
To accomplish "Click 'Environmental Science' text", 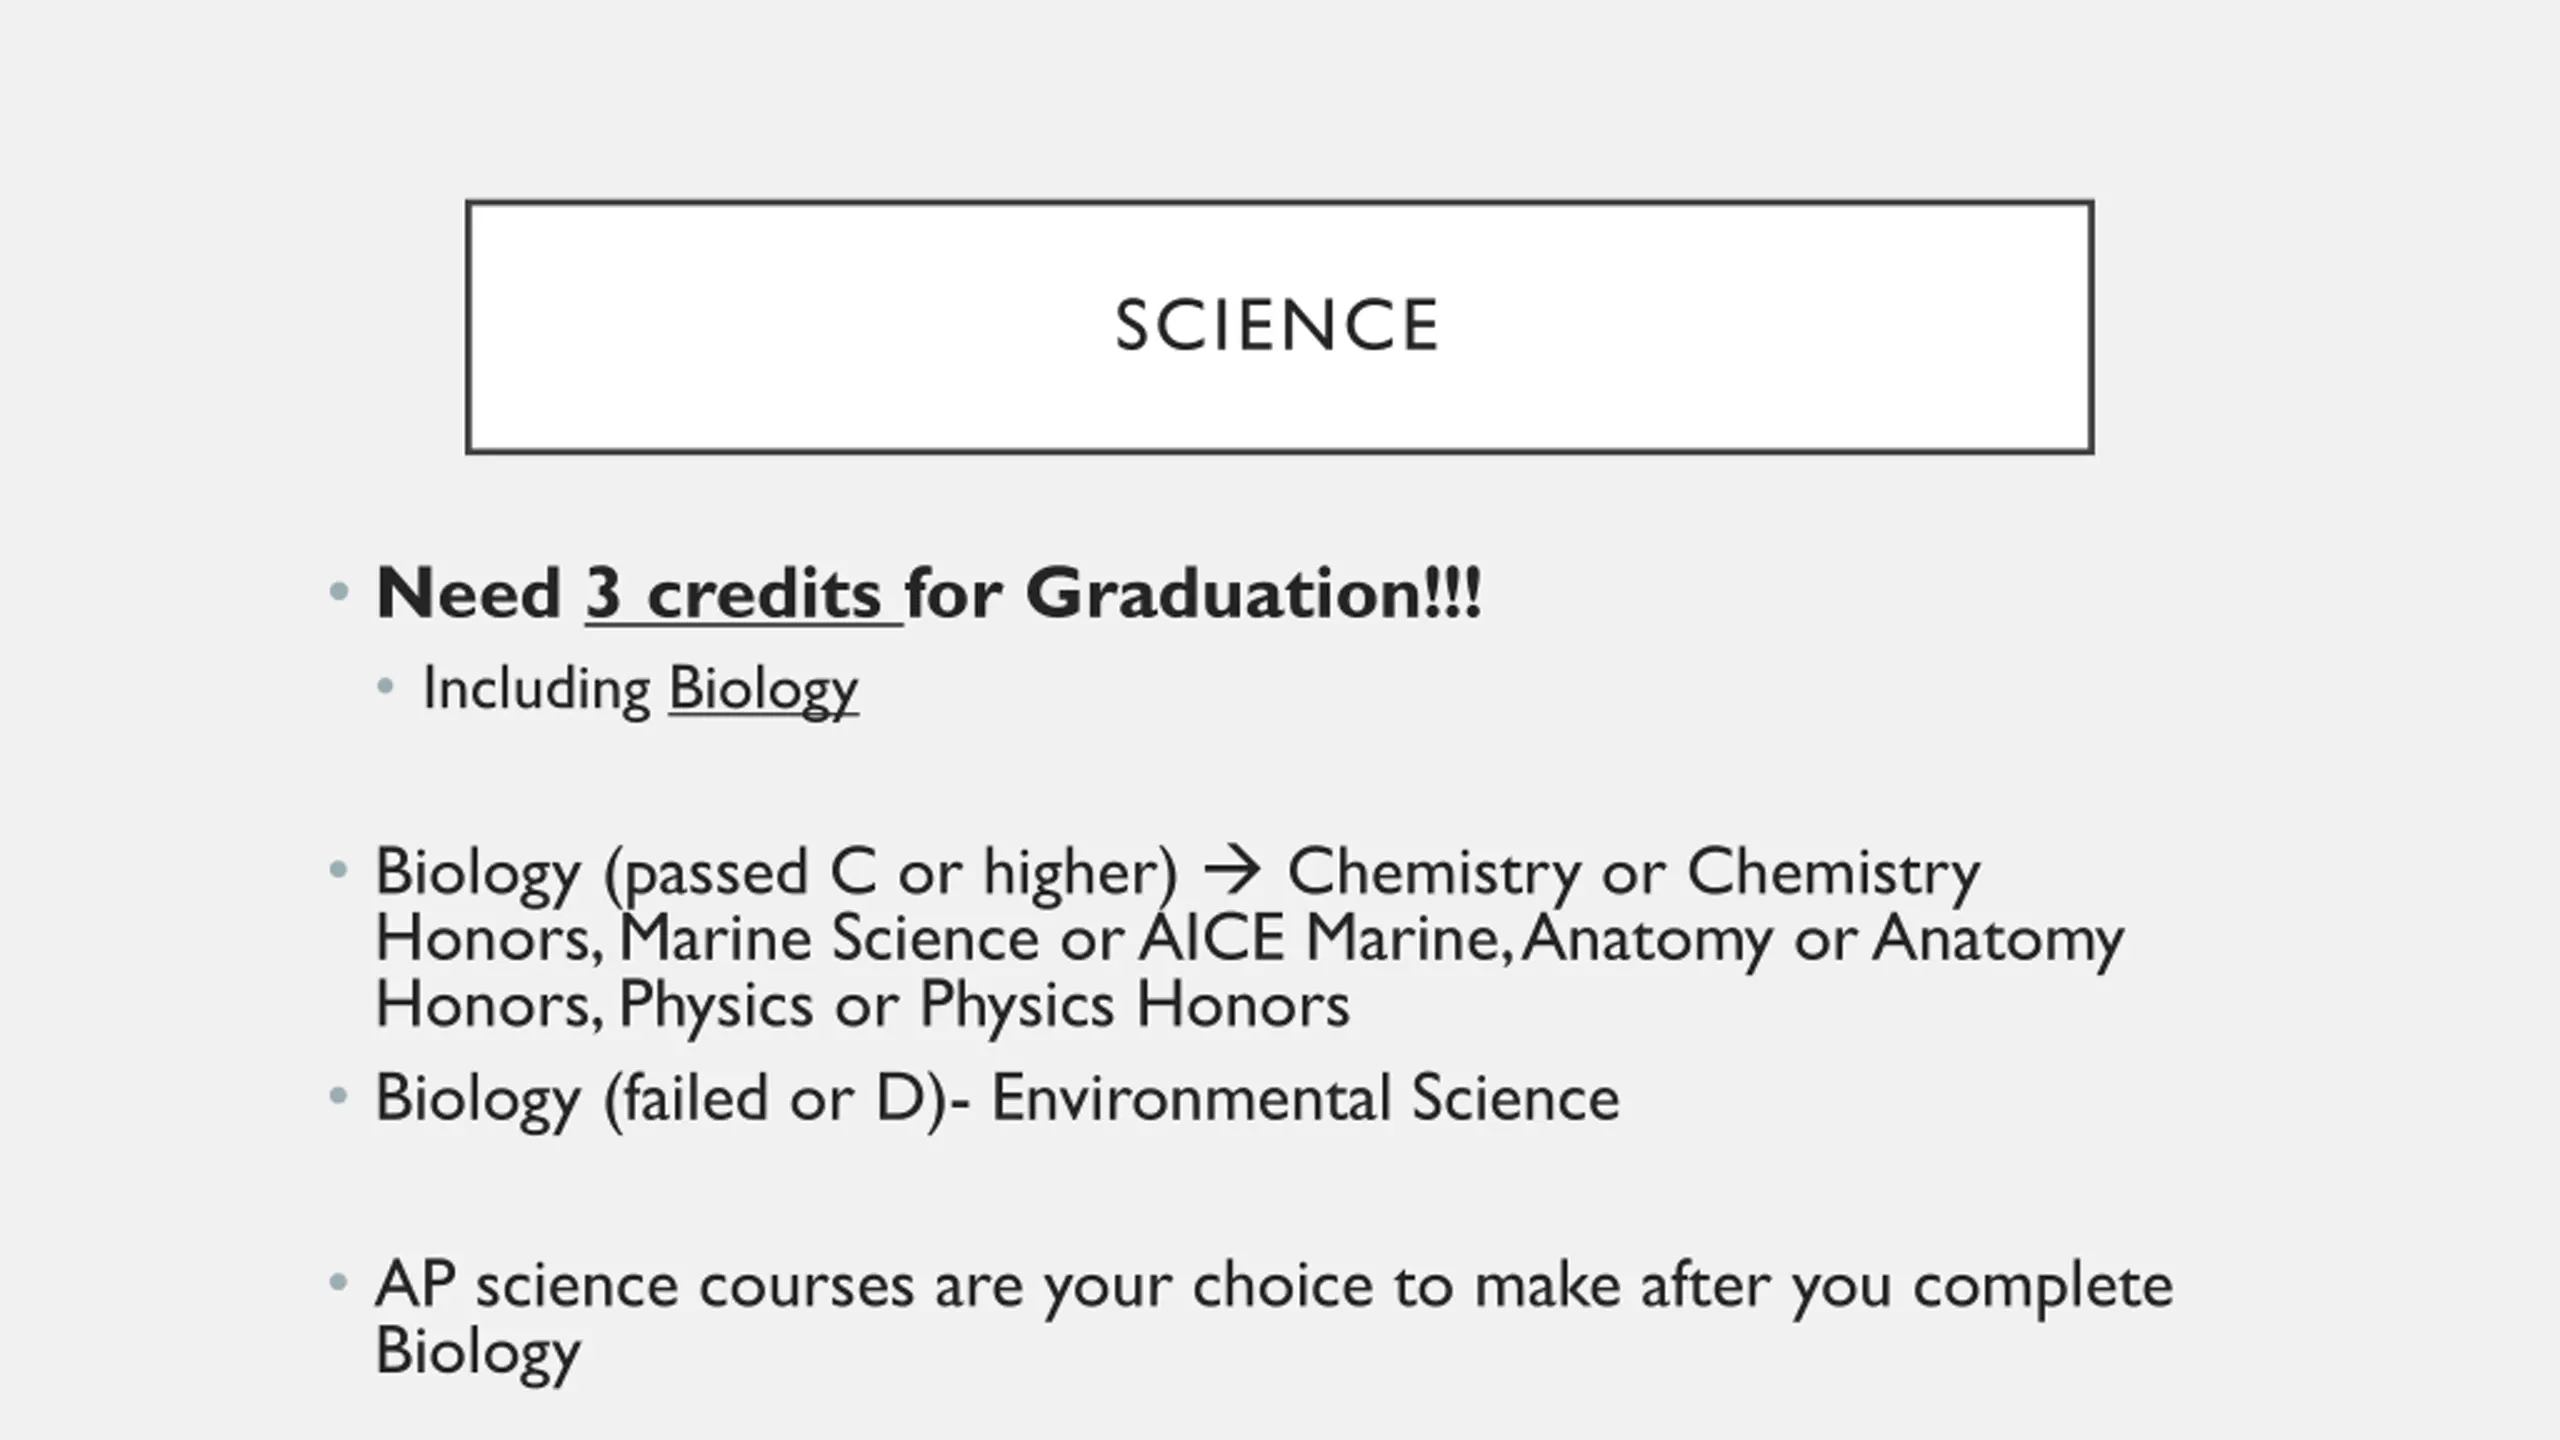I will [1305, 1098].
